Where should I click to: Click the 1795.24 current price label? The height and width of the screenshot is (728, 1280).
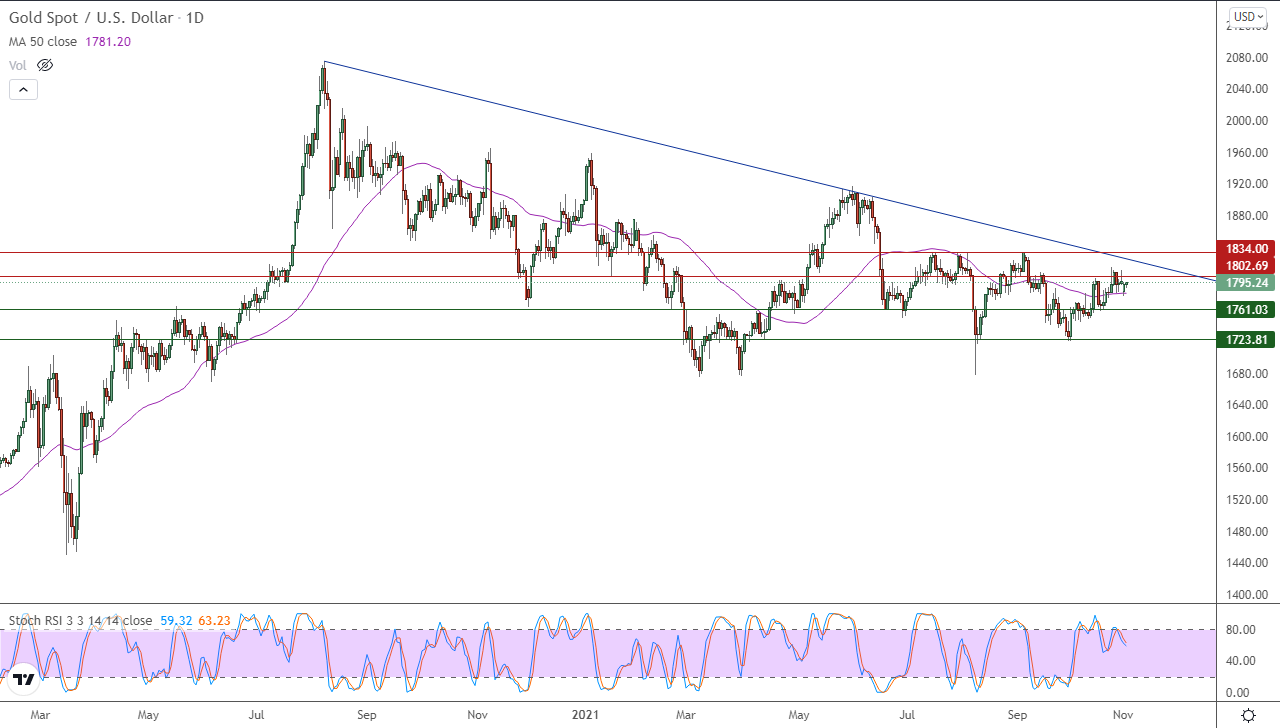click(x=1245, y=283)
